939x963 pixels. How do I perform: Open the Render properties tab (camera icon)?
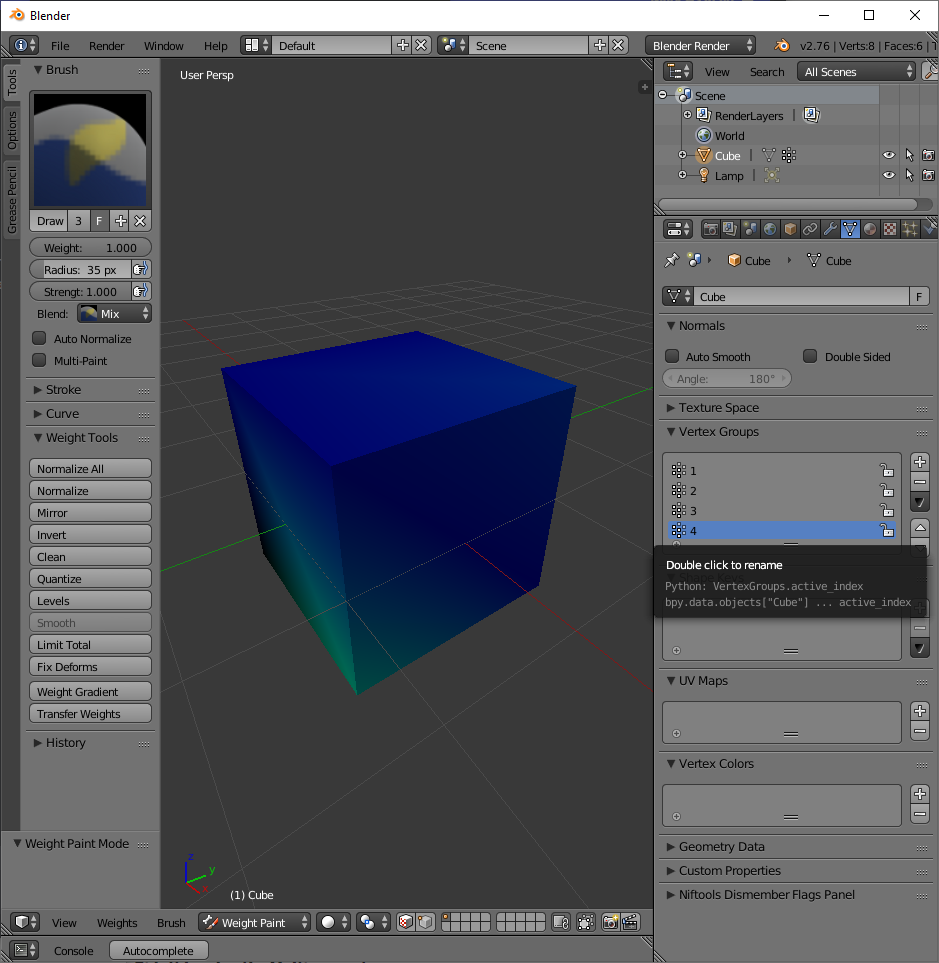pos(711,229)
